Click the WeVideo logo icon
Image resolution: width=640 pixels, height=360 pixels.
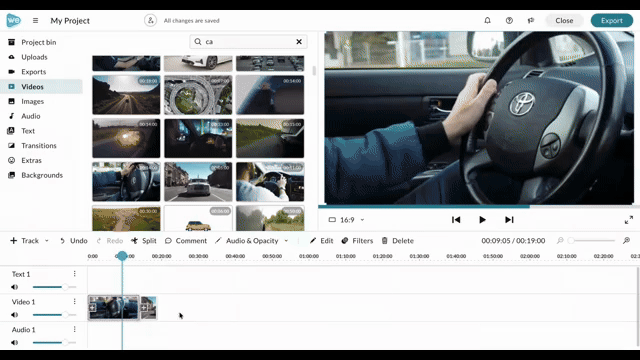pyautogui.click(x=13, y=20)
